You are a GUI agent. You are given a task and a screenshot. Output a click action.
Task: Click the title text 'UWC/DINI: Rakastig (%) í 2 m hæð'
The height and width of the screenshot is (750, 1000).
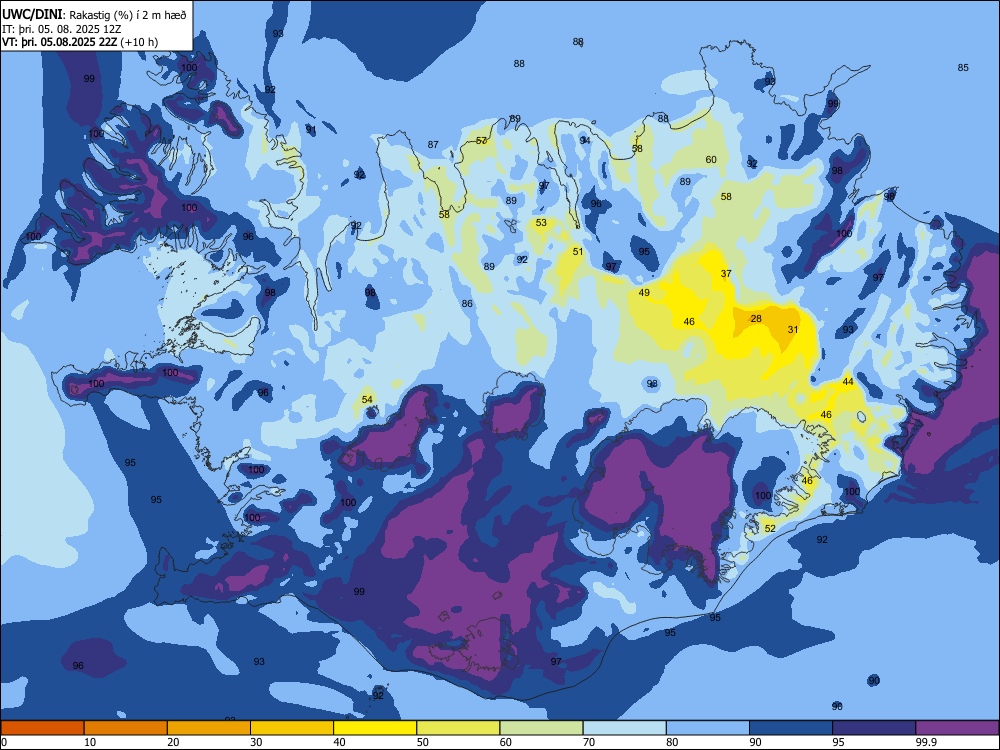94,15
